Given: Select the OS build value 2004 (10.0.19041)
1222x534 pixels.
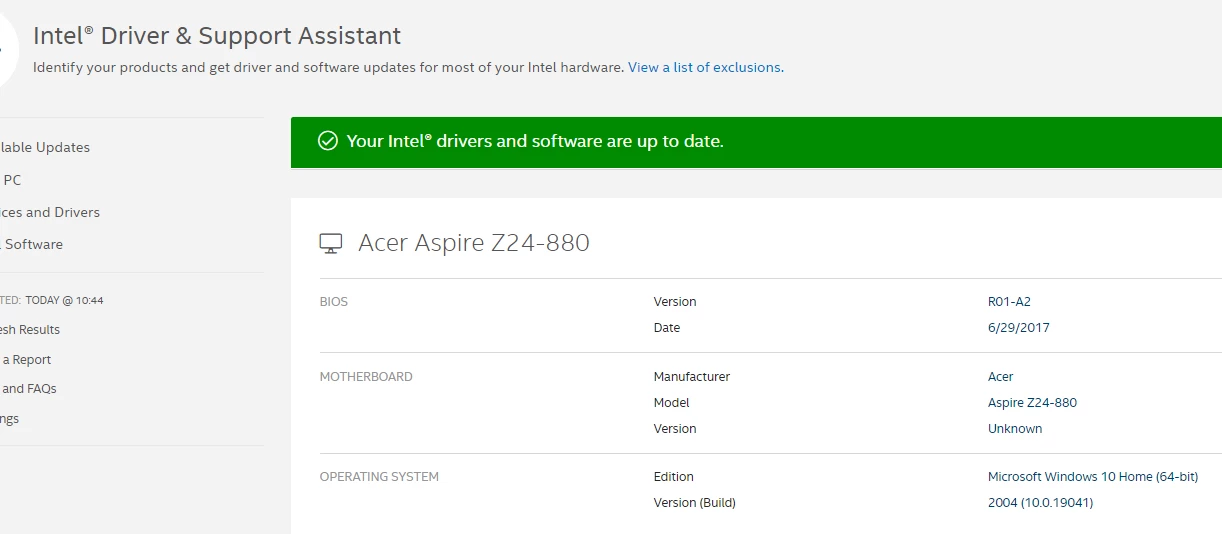Looking at the screenshot, I should tap(1040, 503).
